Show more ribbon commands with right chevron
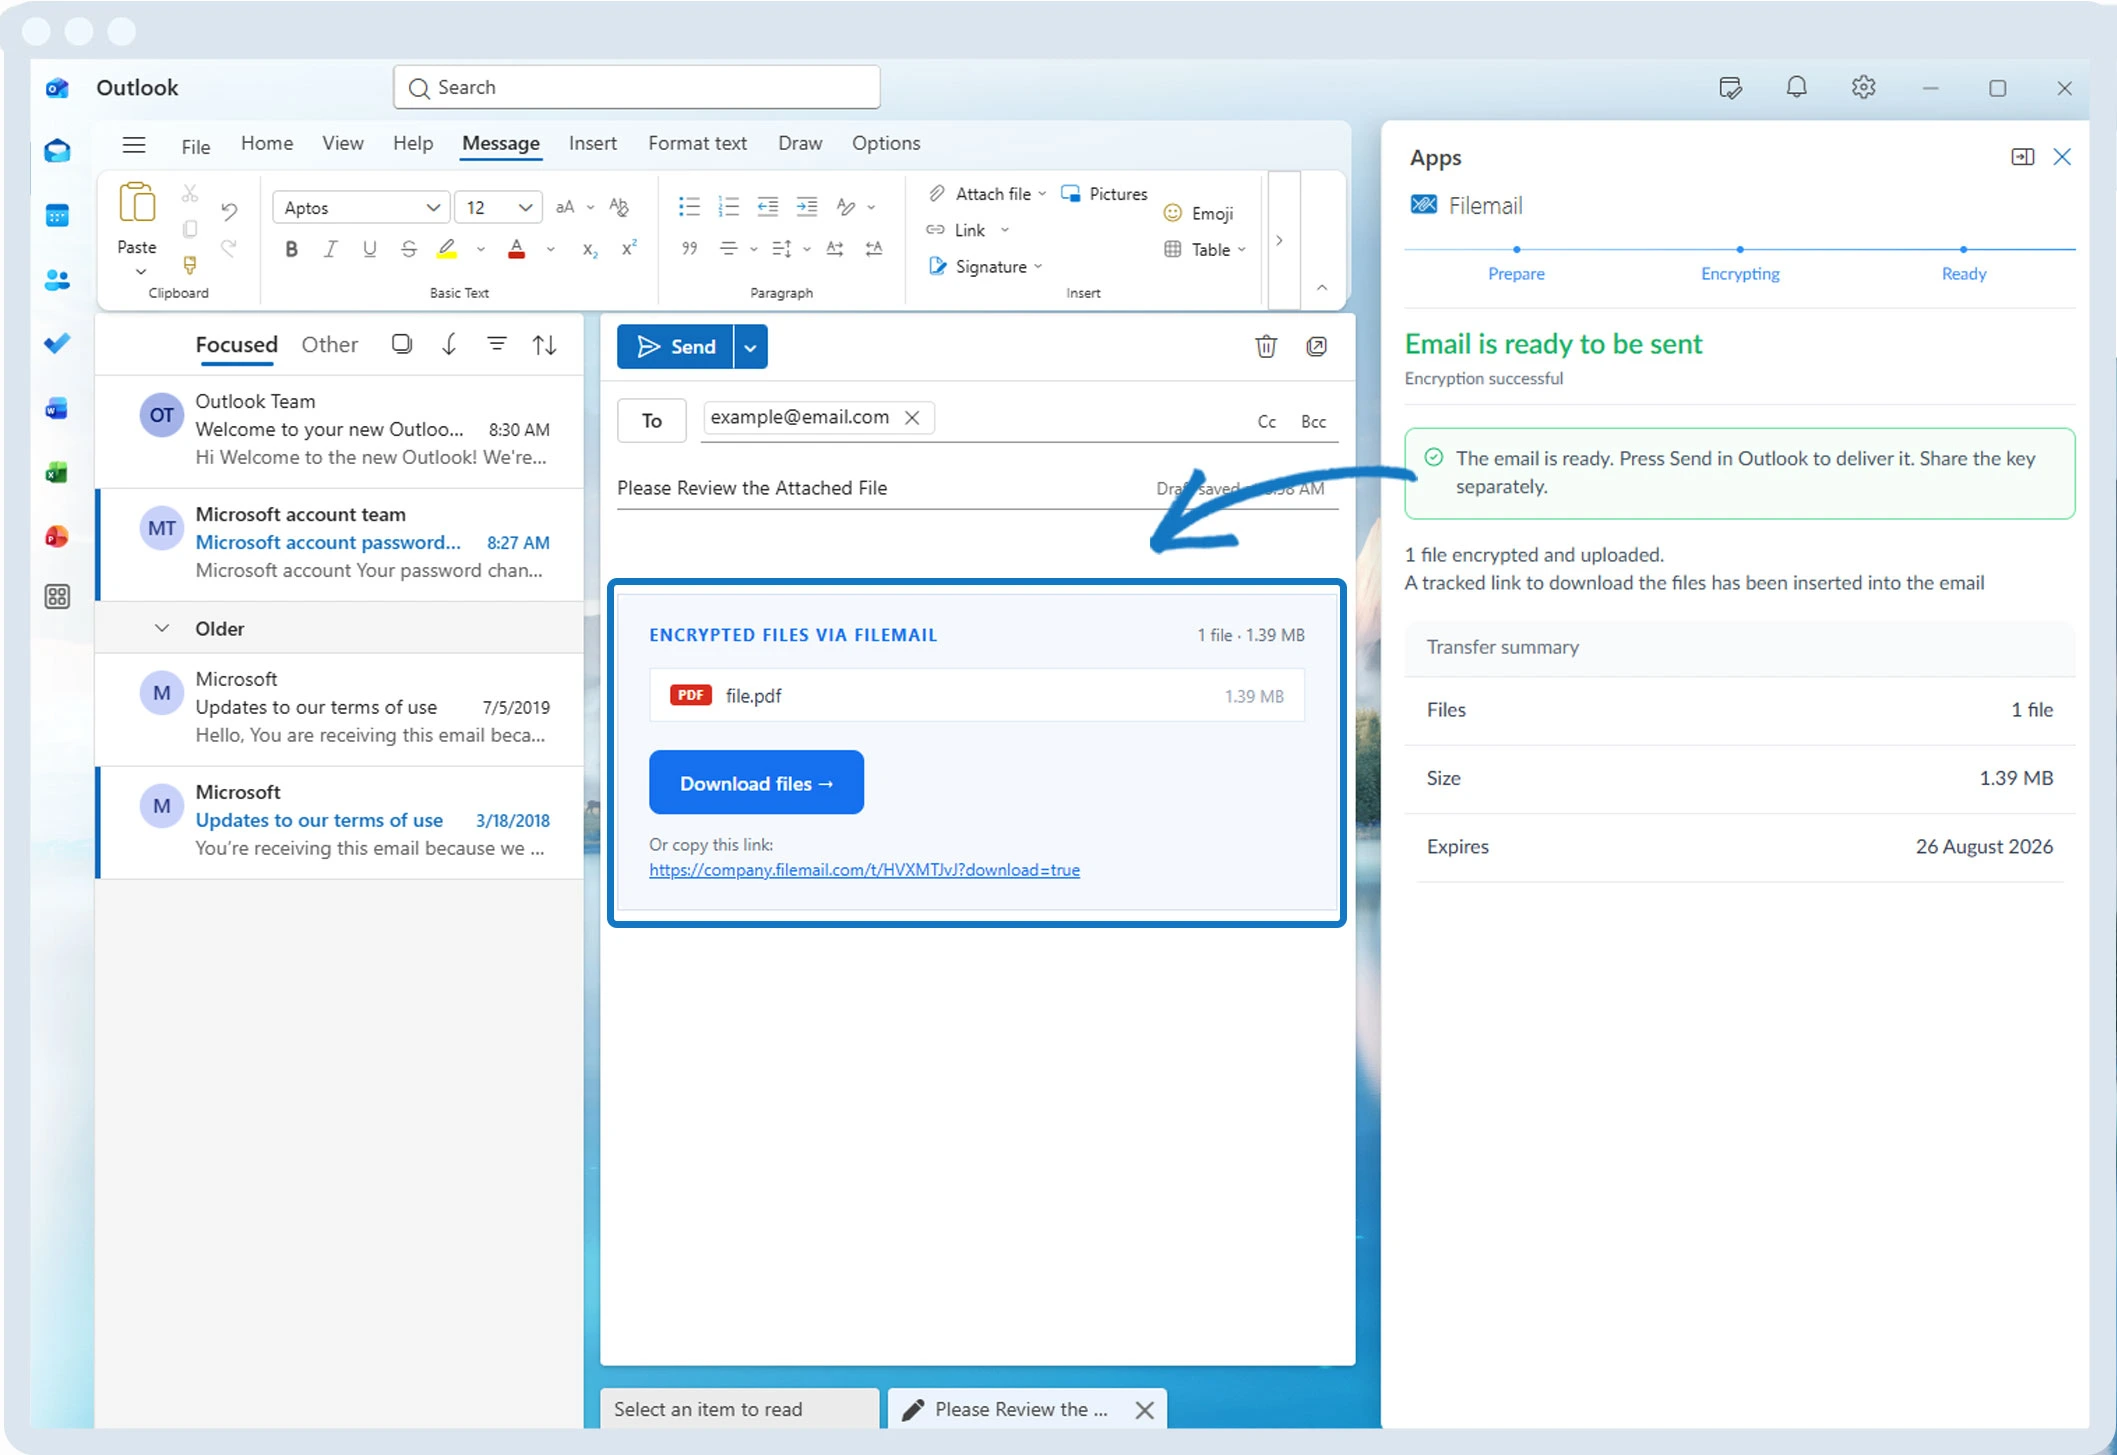 click(1279, 240)
